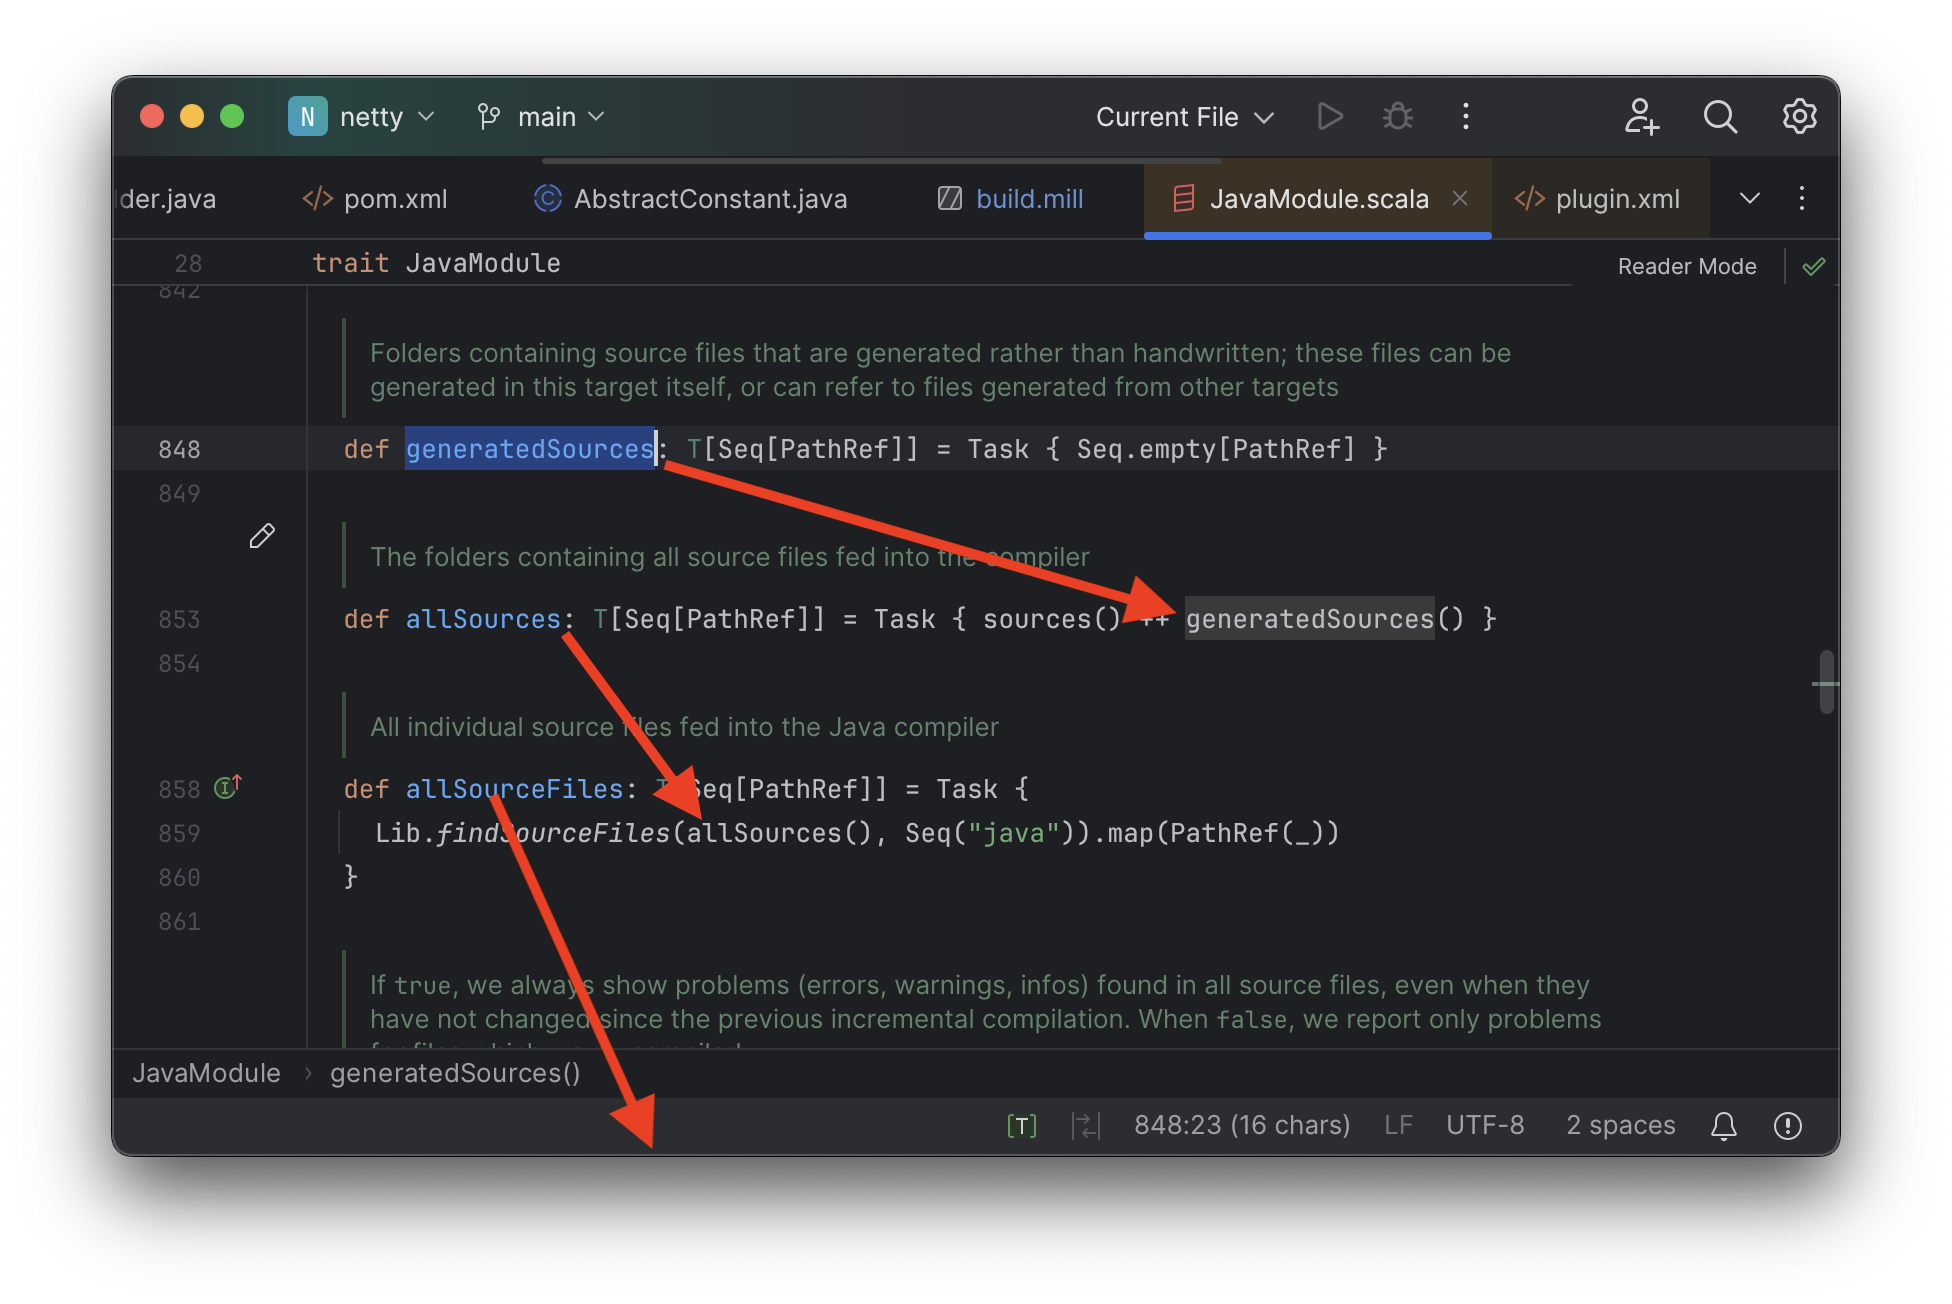Start a Code With Me session

coord(1640,116)
